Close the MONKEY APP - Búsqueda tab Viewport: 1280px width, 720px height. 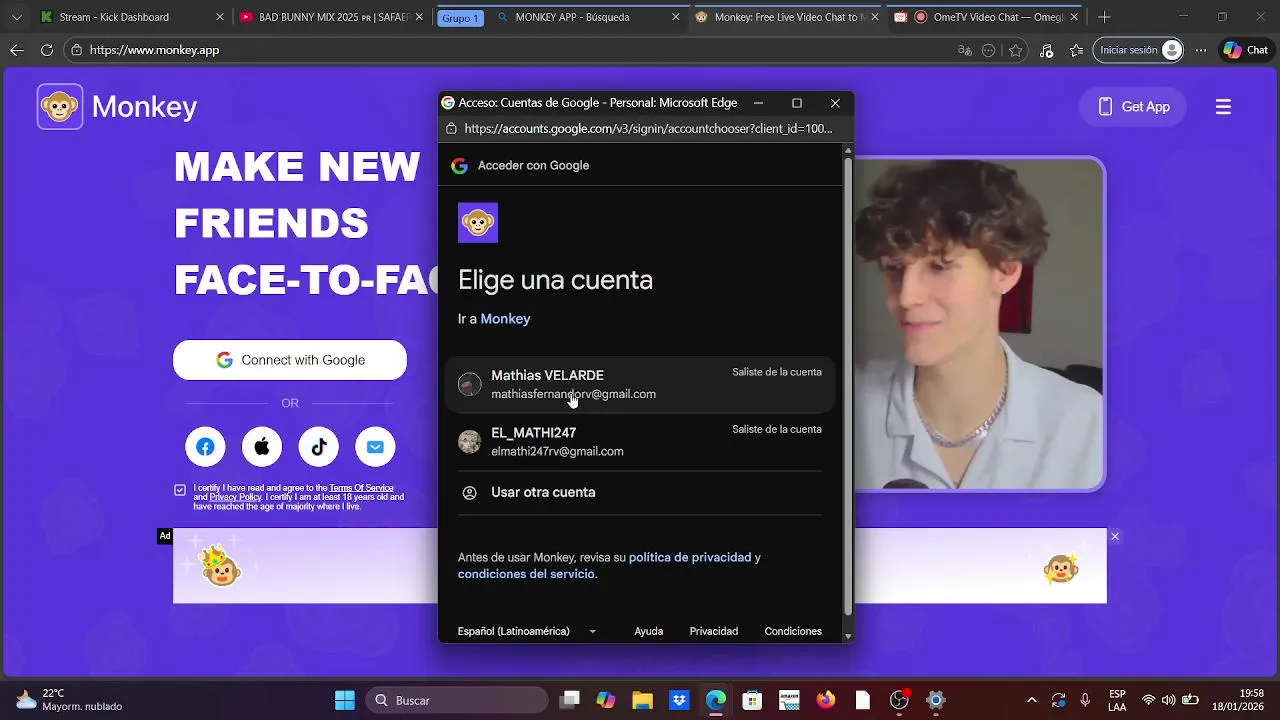point(676,17)
